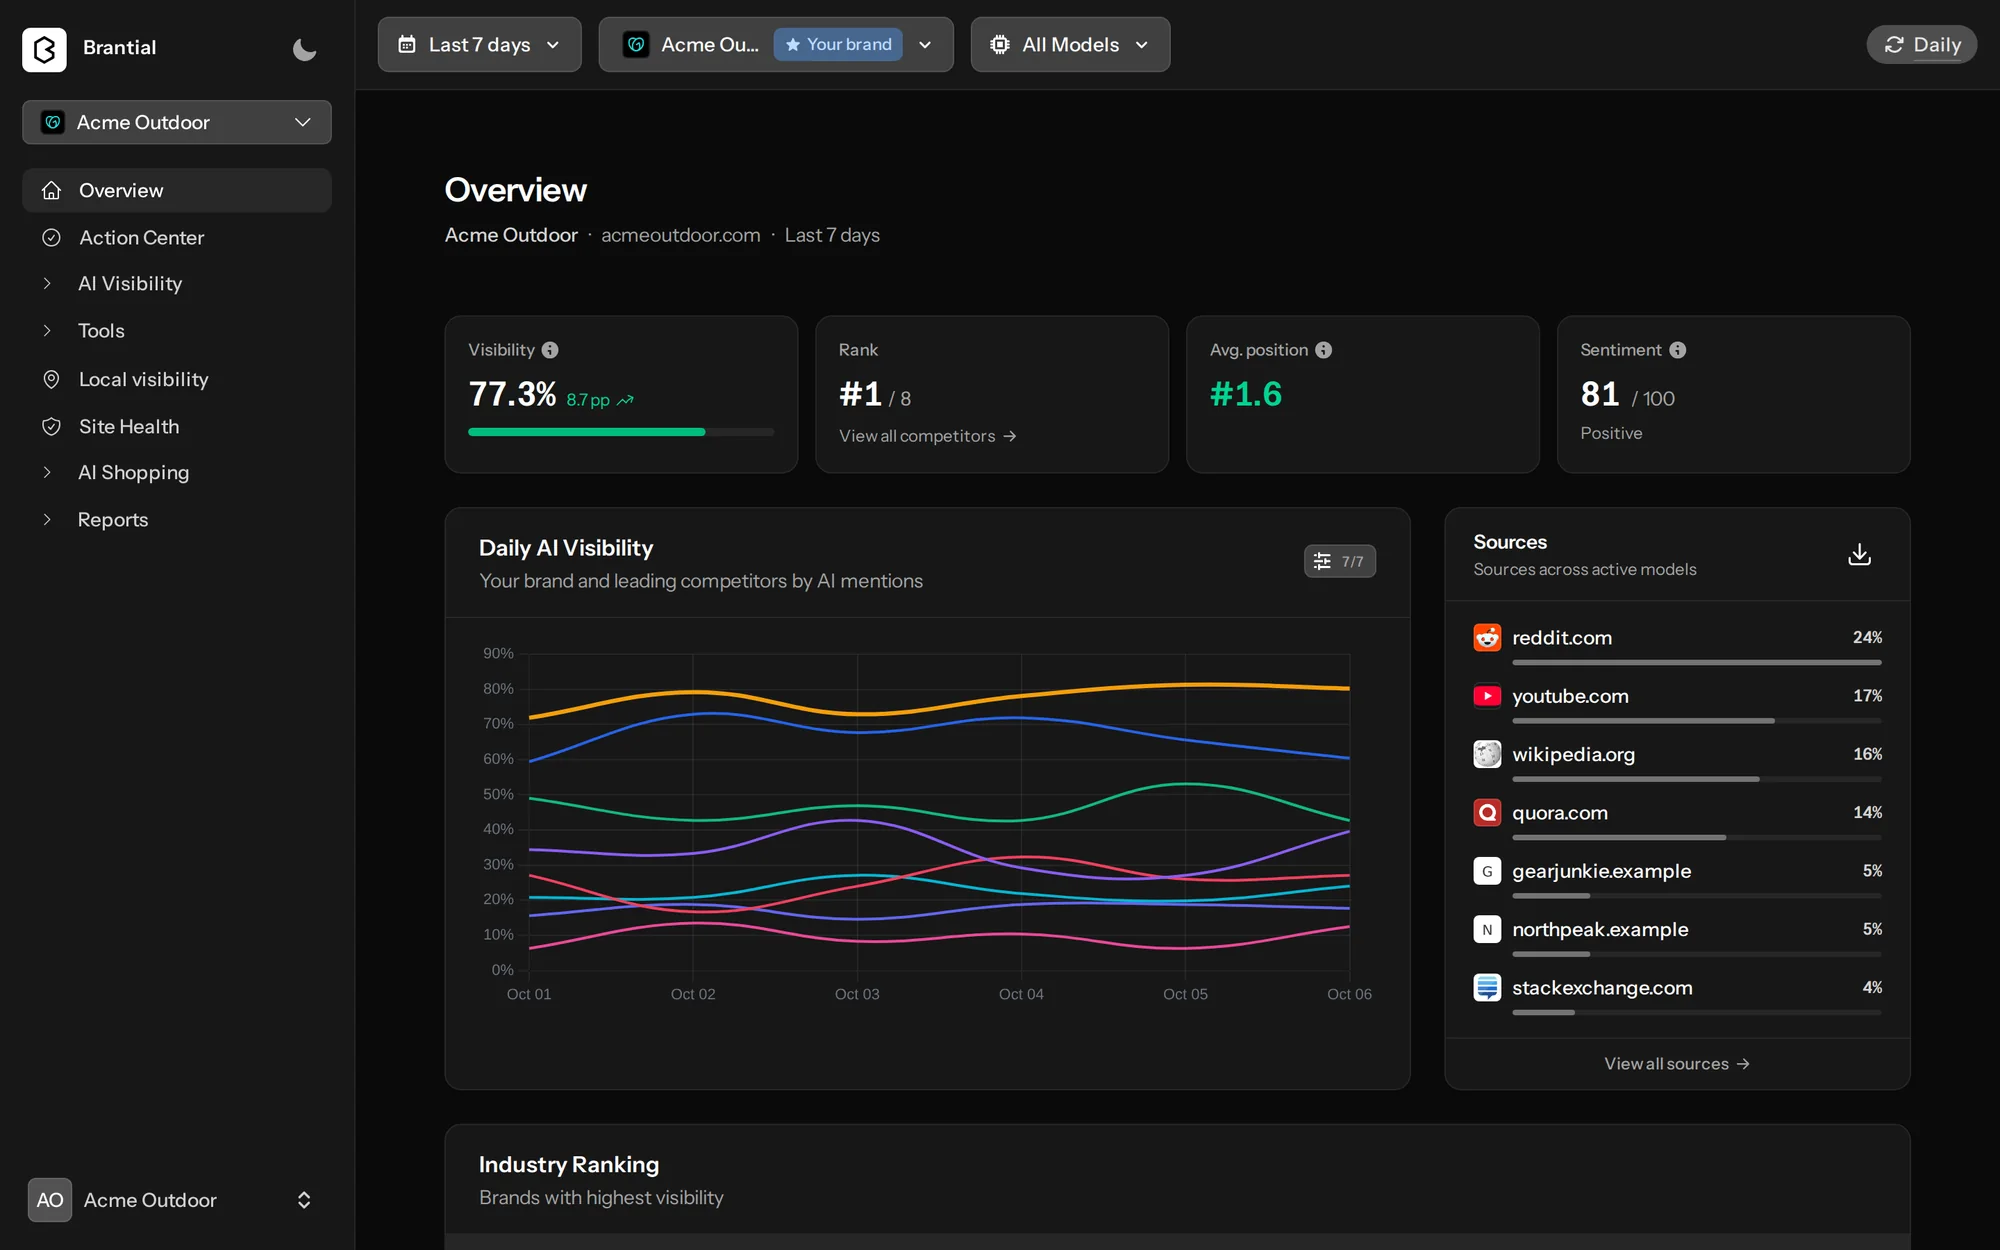The height and width of the screenshot is (1250, 2000).
Task: Open Site Health page
Action: click(x=177, y=426)
